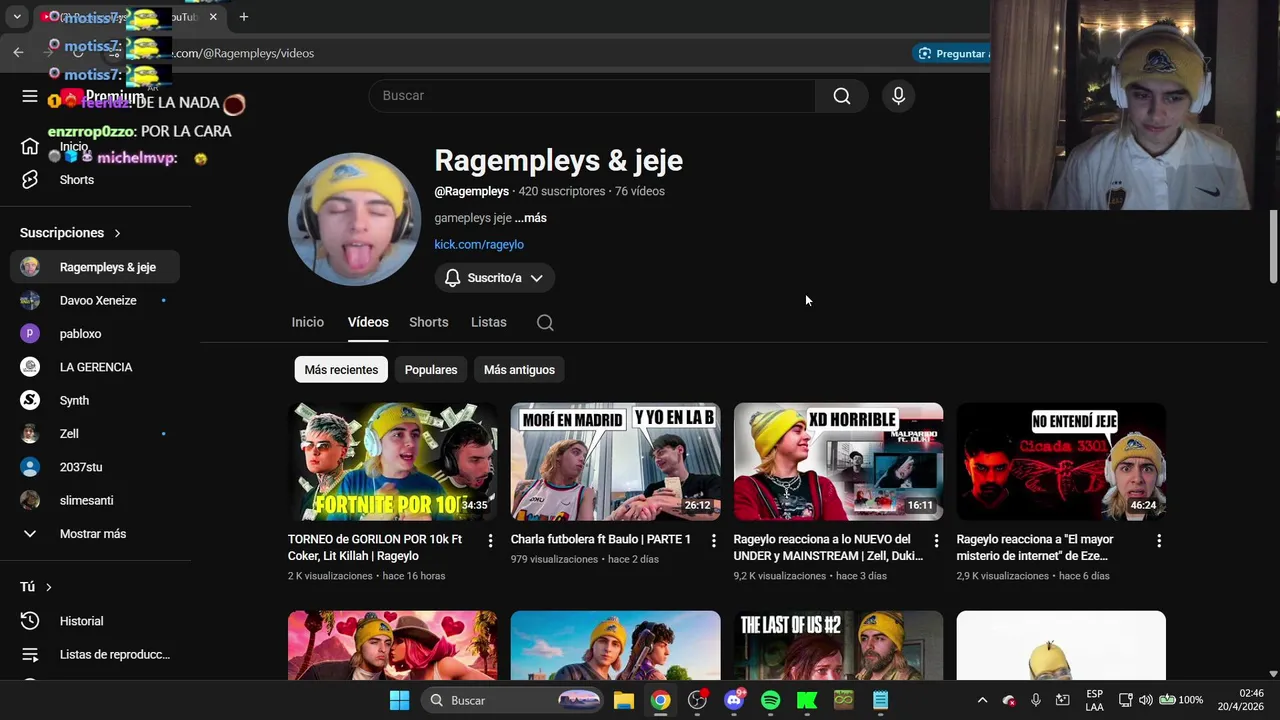This screenshot has height=720, width=1280.
Task: Play the MORÍ EN MADRID thumbnail
Action: pos(615,461)
